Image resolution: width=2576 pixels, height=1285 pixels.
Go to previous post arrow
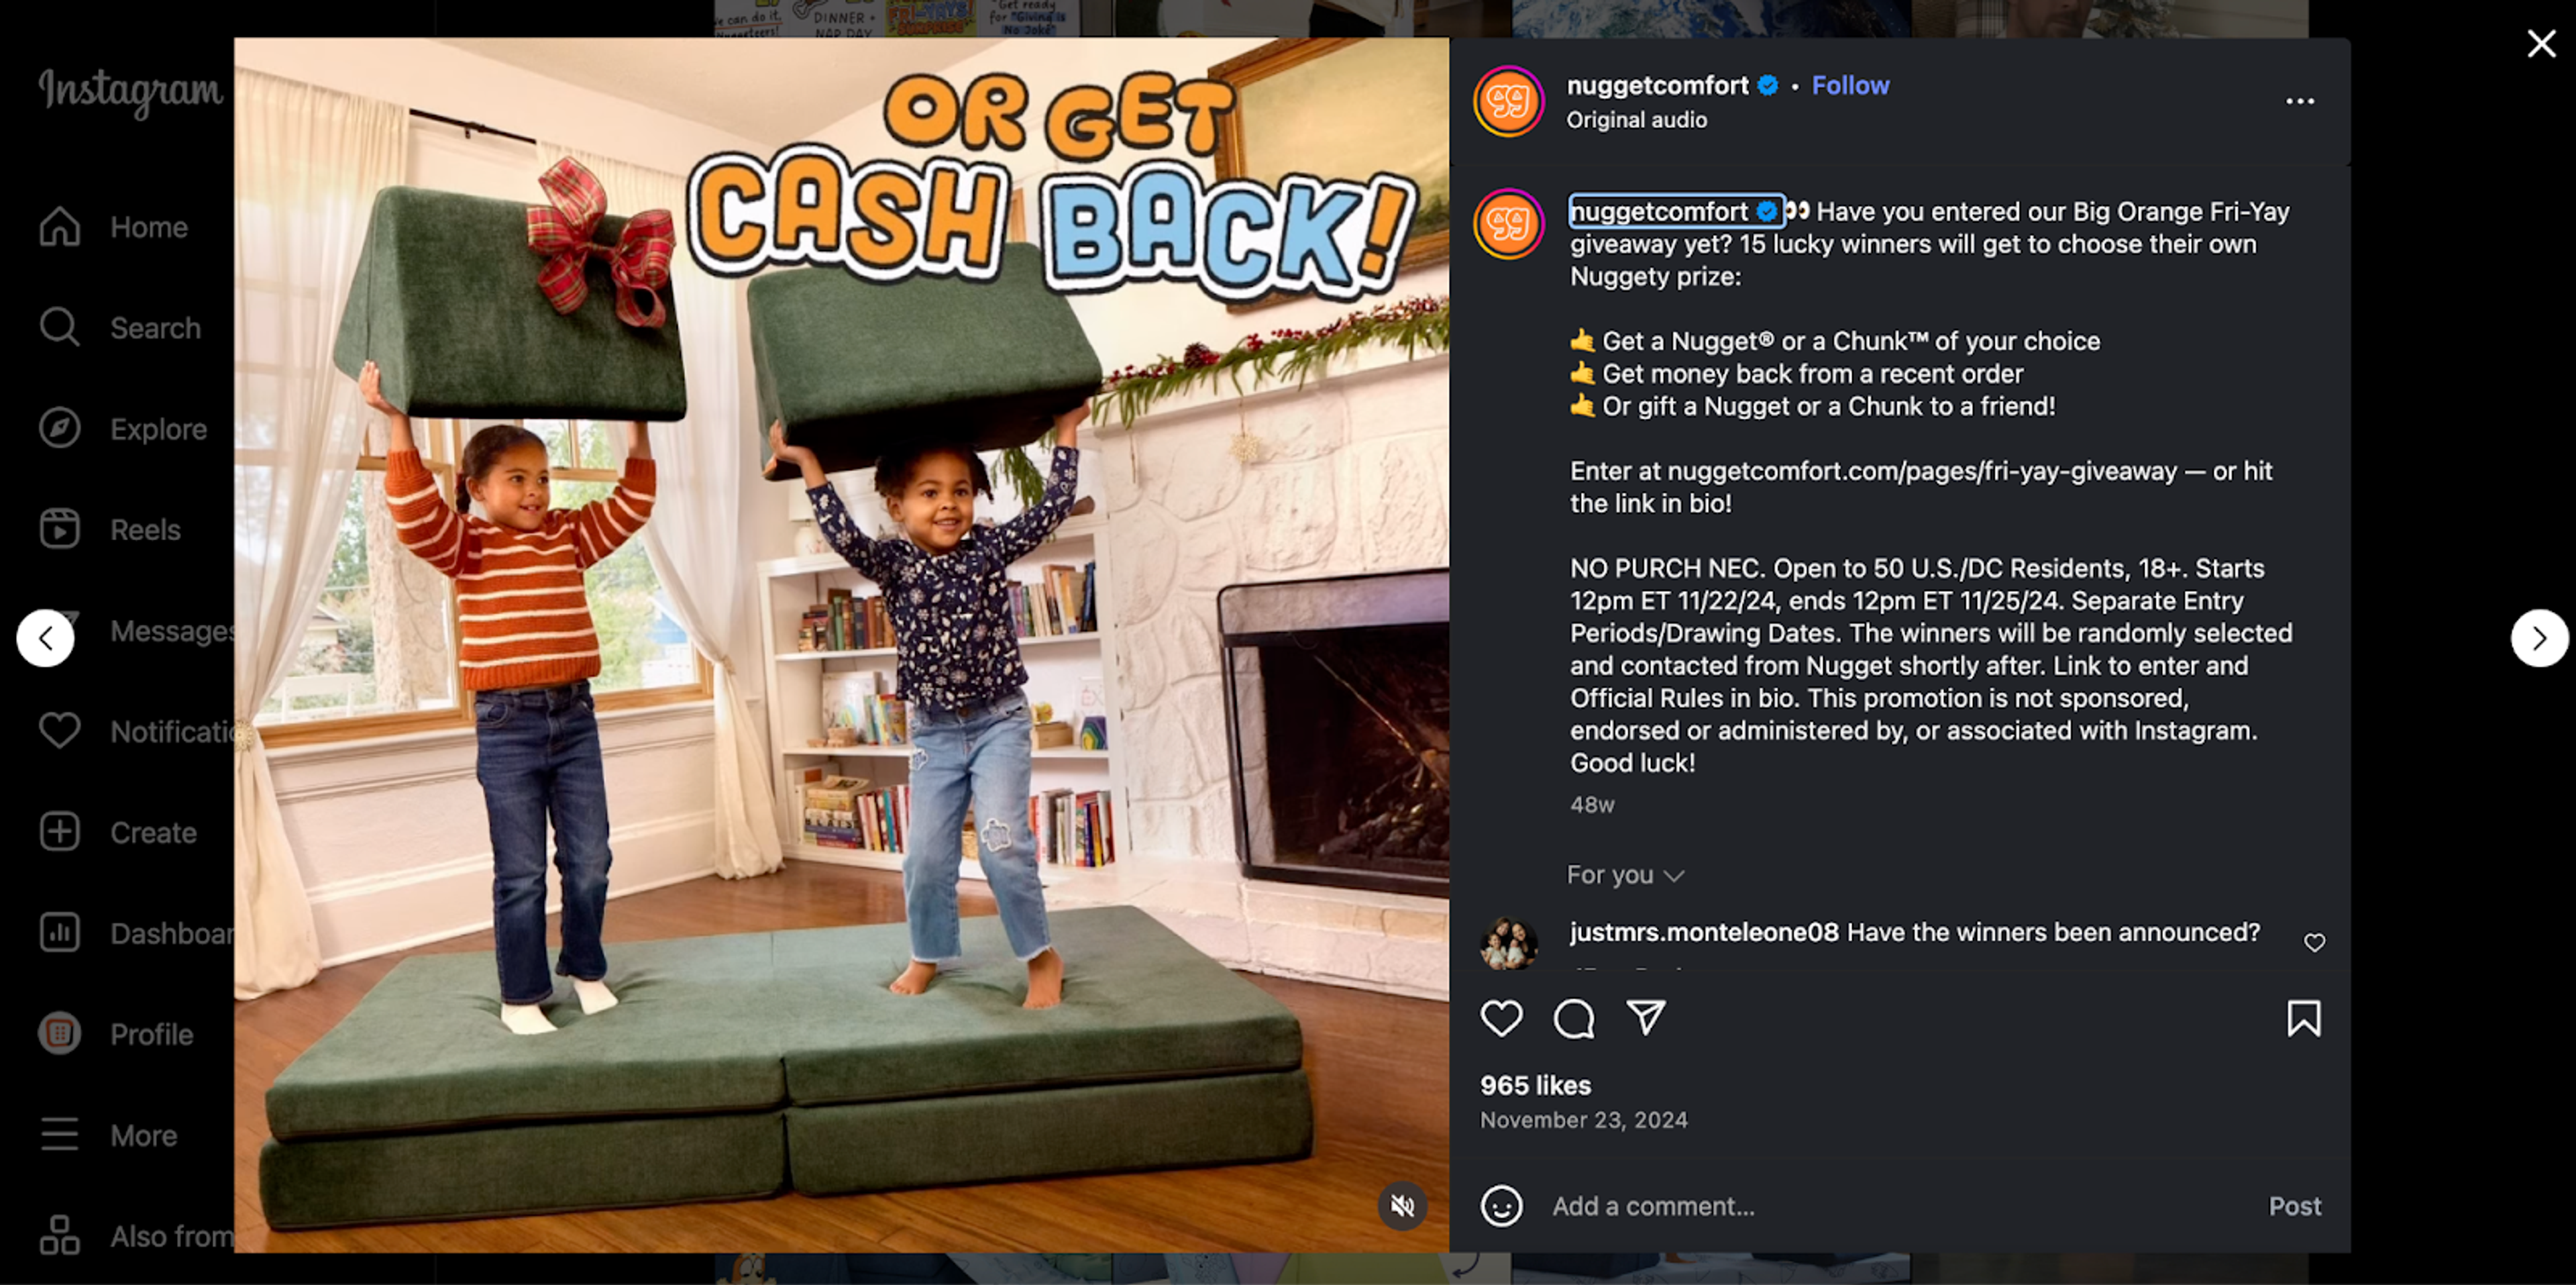click(45, 638)
